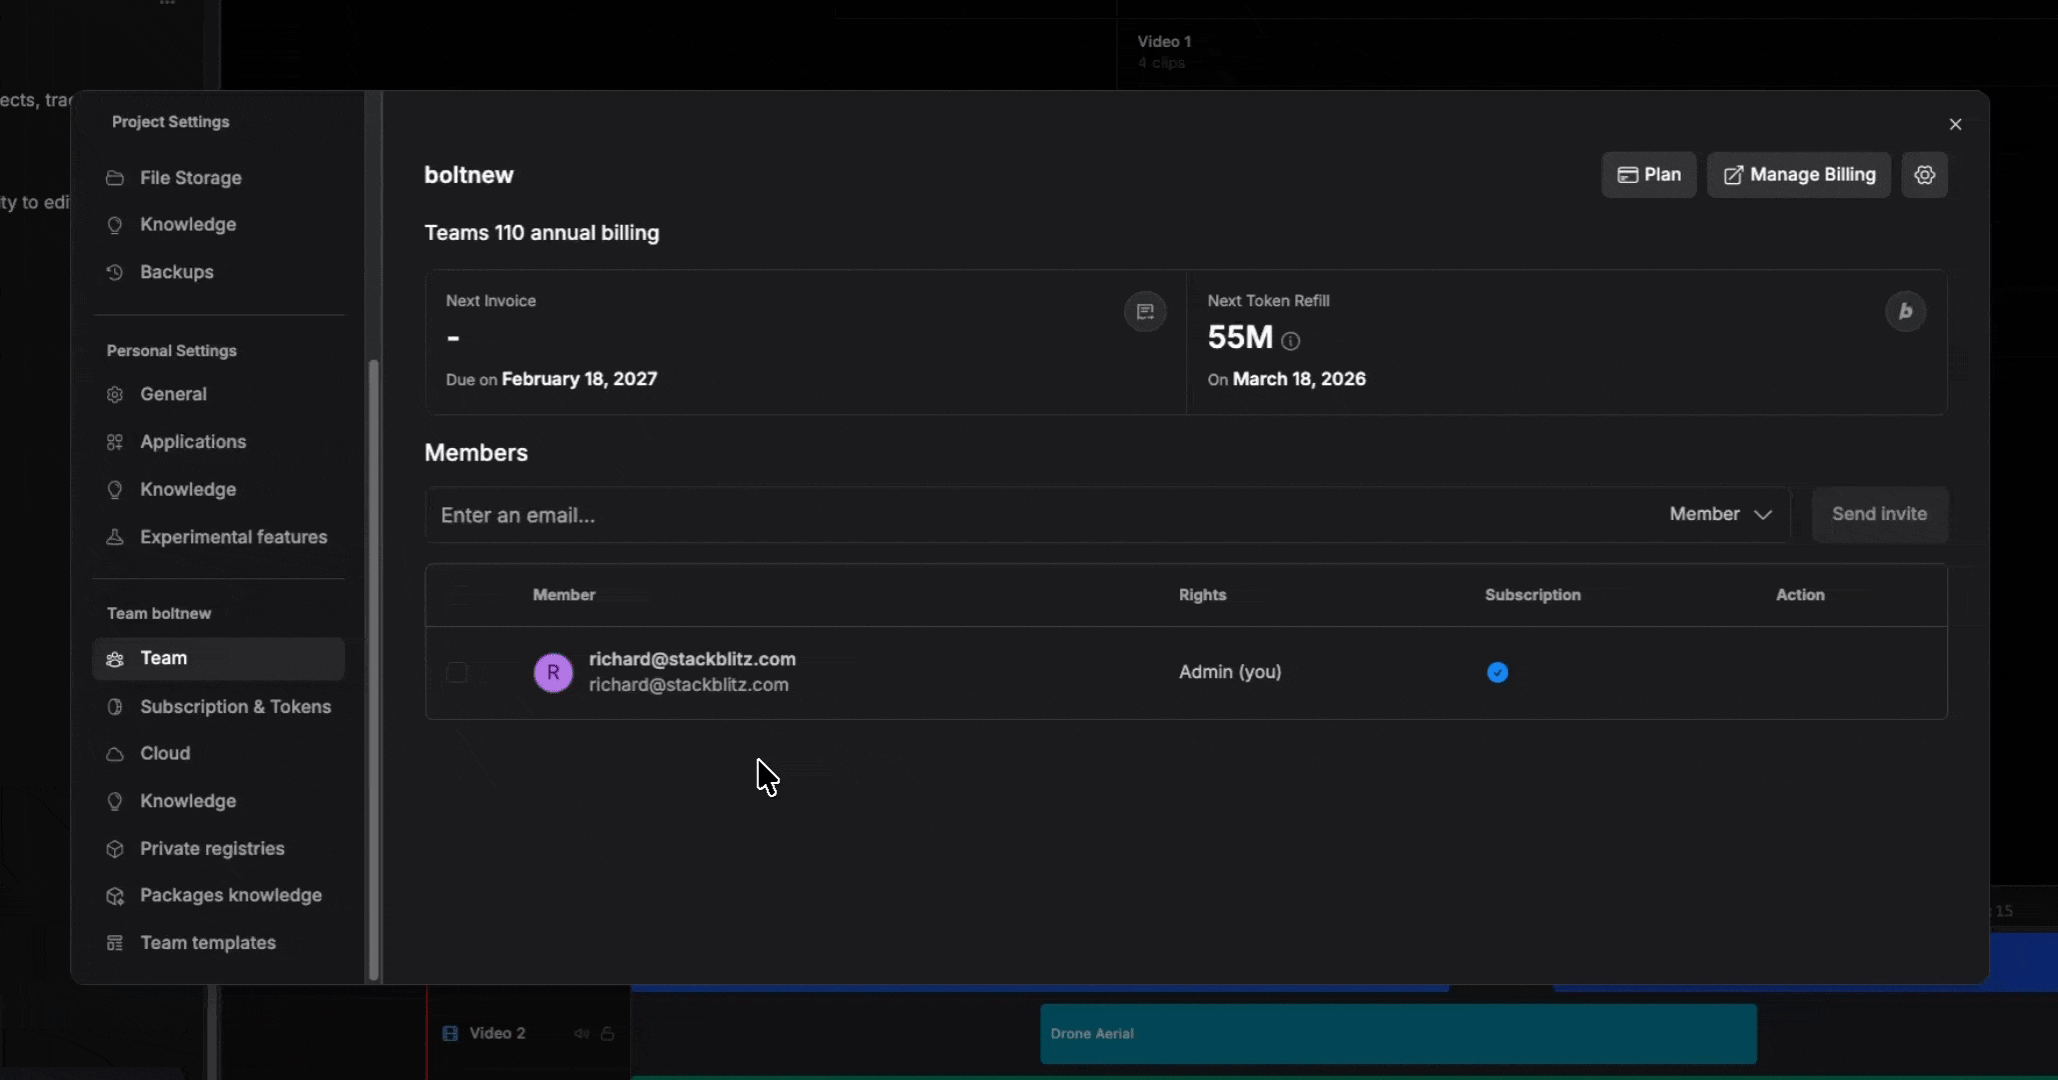Open Experimental features page
Image resolution: width=2058 pixels, height=1080 pixels.
[x=233, y=537]
